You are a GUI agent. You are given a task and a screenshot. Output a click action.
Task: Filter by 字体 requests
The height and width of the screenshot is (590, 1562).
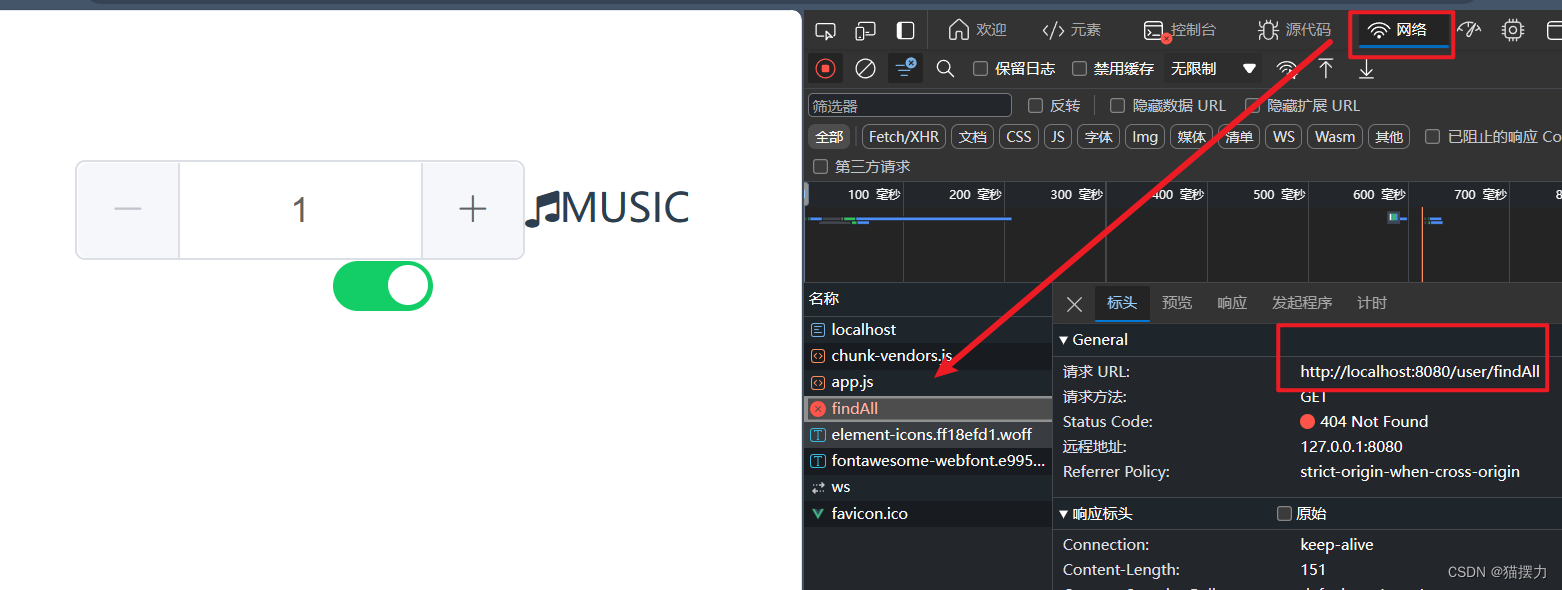[x=1098, y=137]
